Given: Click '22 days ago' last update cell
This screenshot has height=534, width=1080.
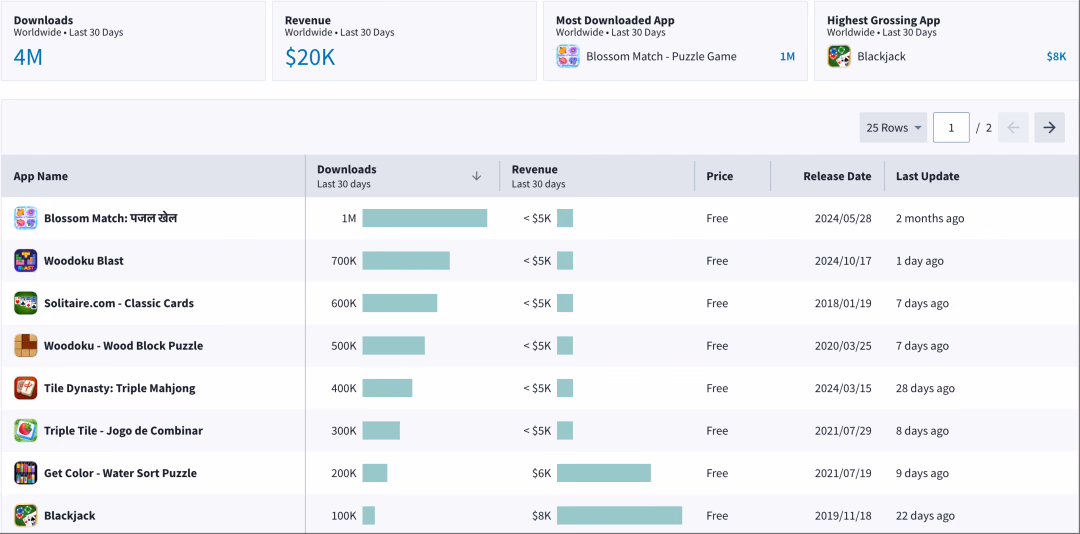Looking at the screenshot, I should tap(925, 515).
